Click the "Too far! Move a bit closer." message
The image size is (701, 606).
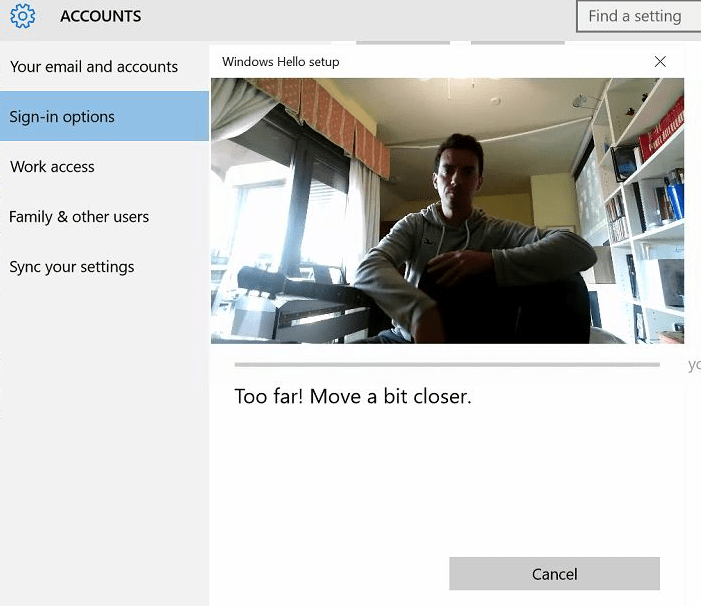(x=352, y=396)
